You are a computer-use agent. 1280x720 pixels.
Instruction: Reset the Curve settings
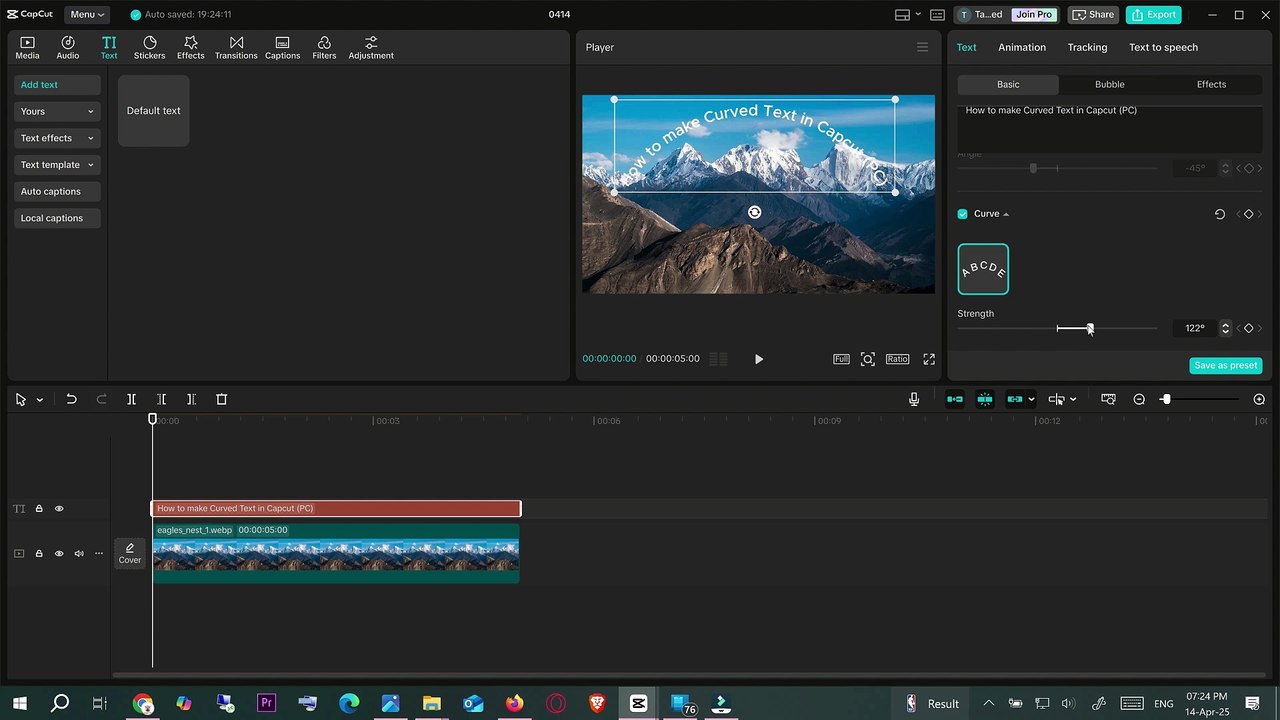pyautogui.click(x=1220, y=214)
